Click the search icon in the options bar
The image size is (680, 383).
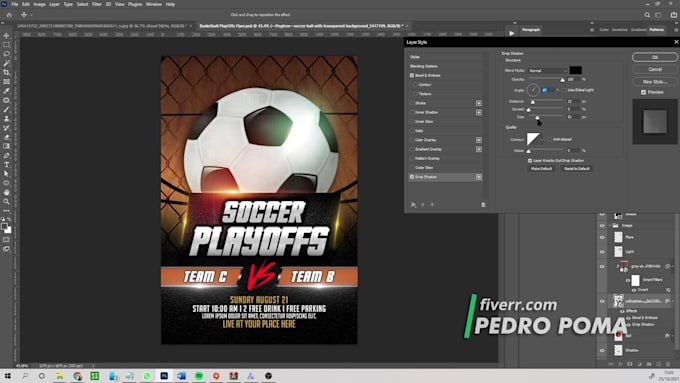click(647, 15)
